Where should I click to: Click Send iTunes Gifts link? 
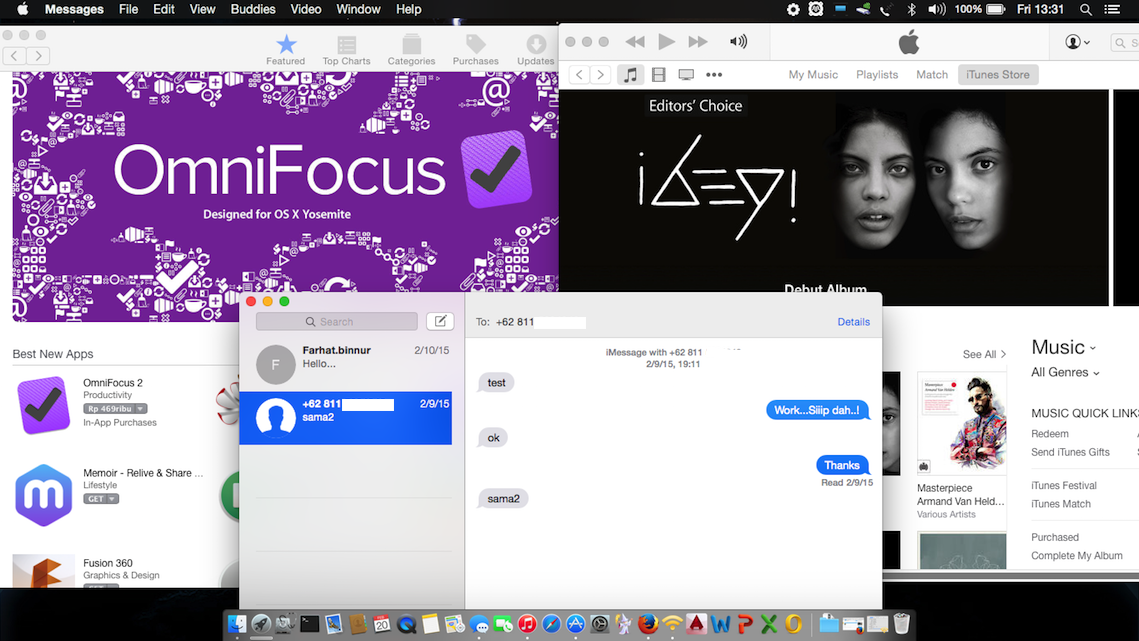(1070, 452)
